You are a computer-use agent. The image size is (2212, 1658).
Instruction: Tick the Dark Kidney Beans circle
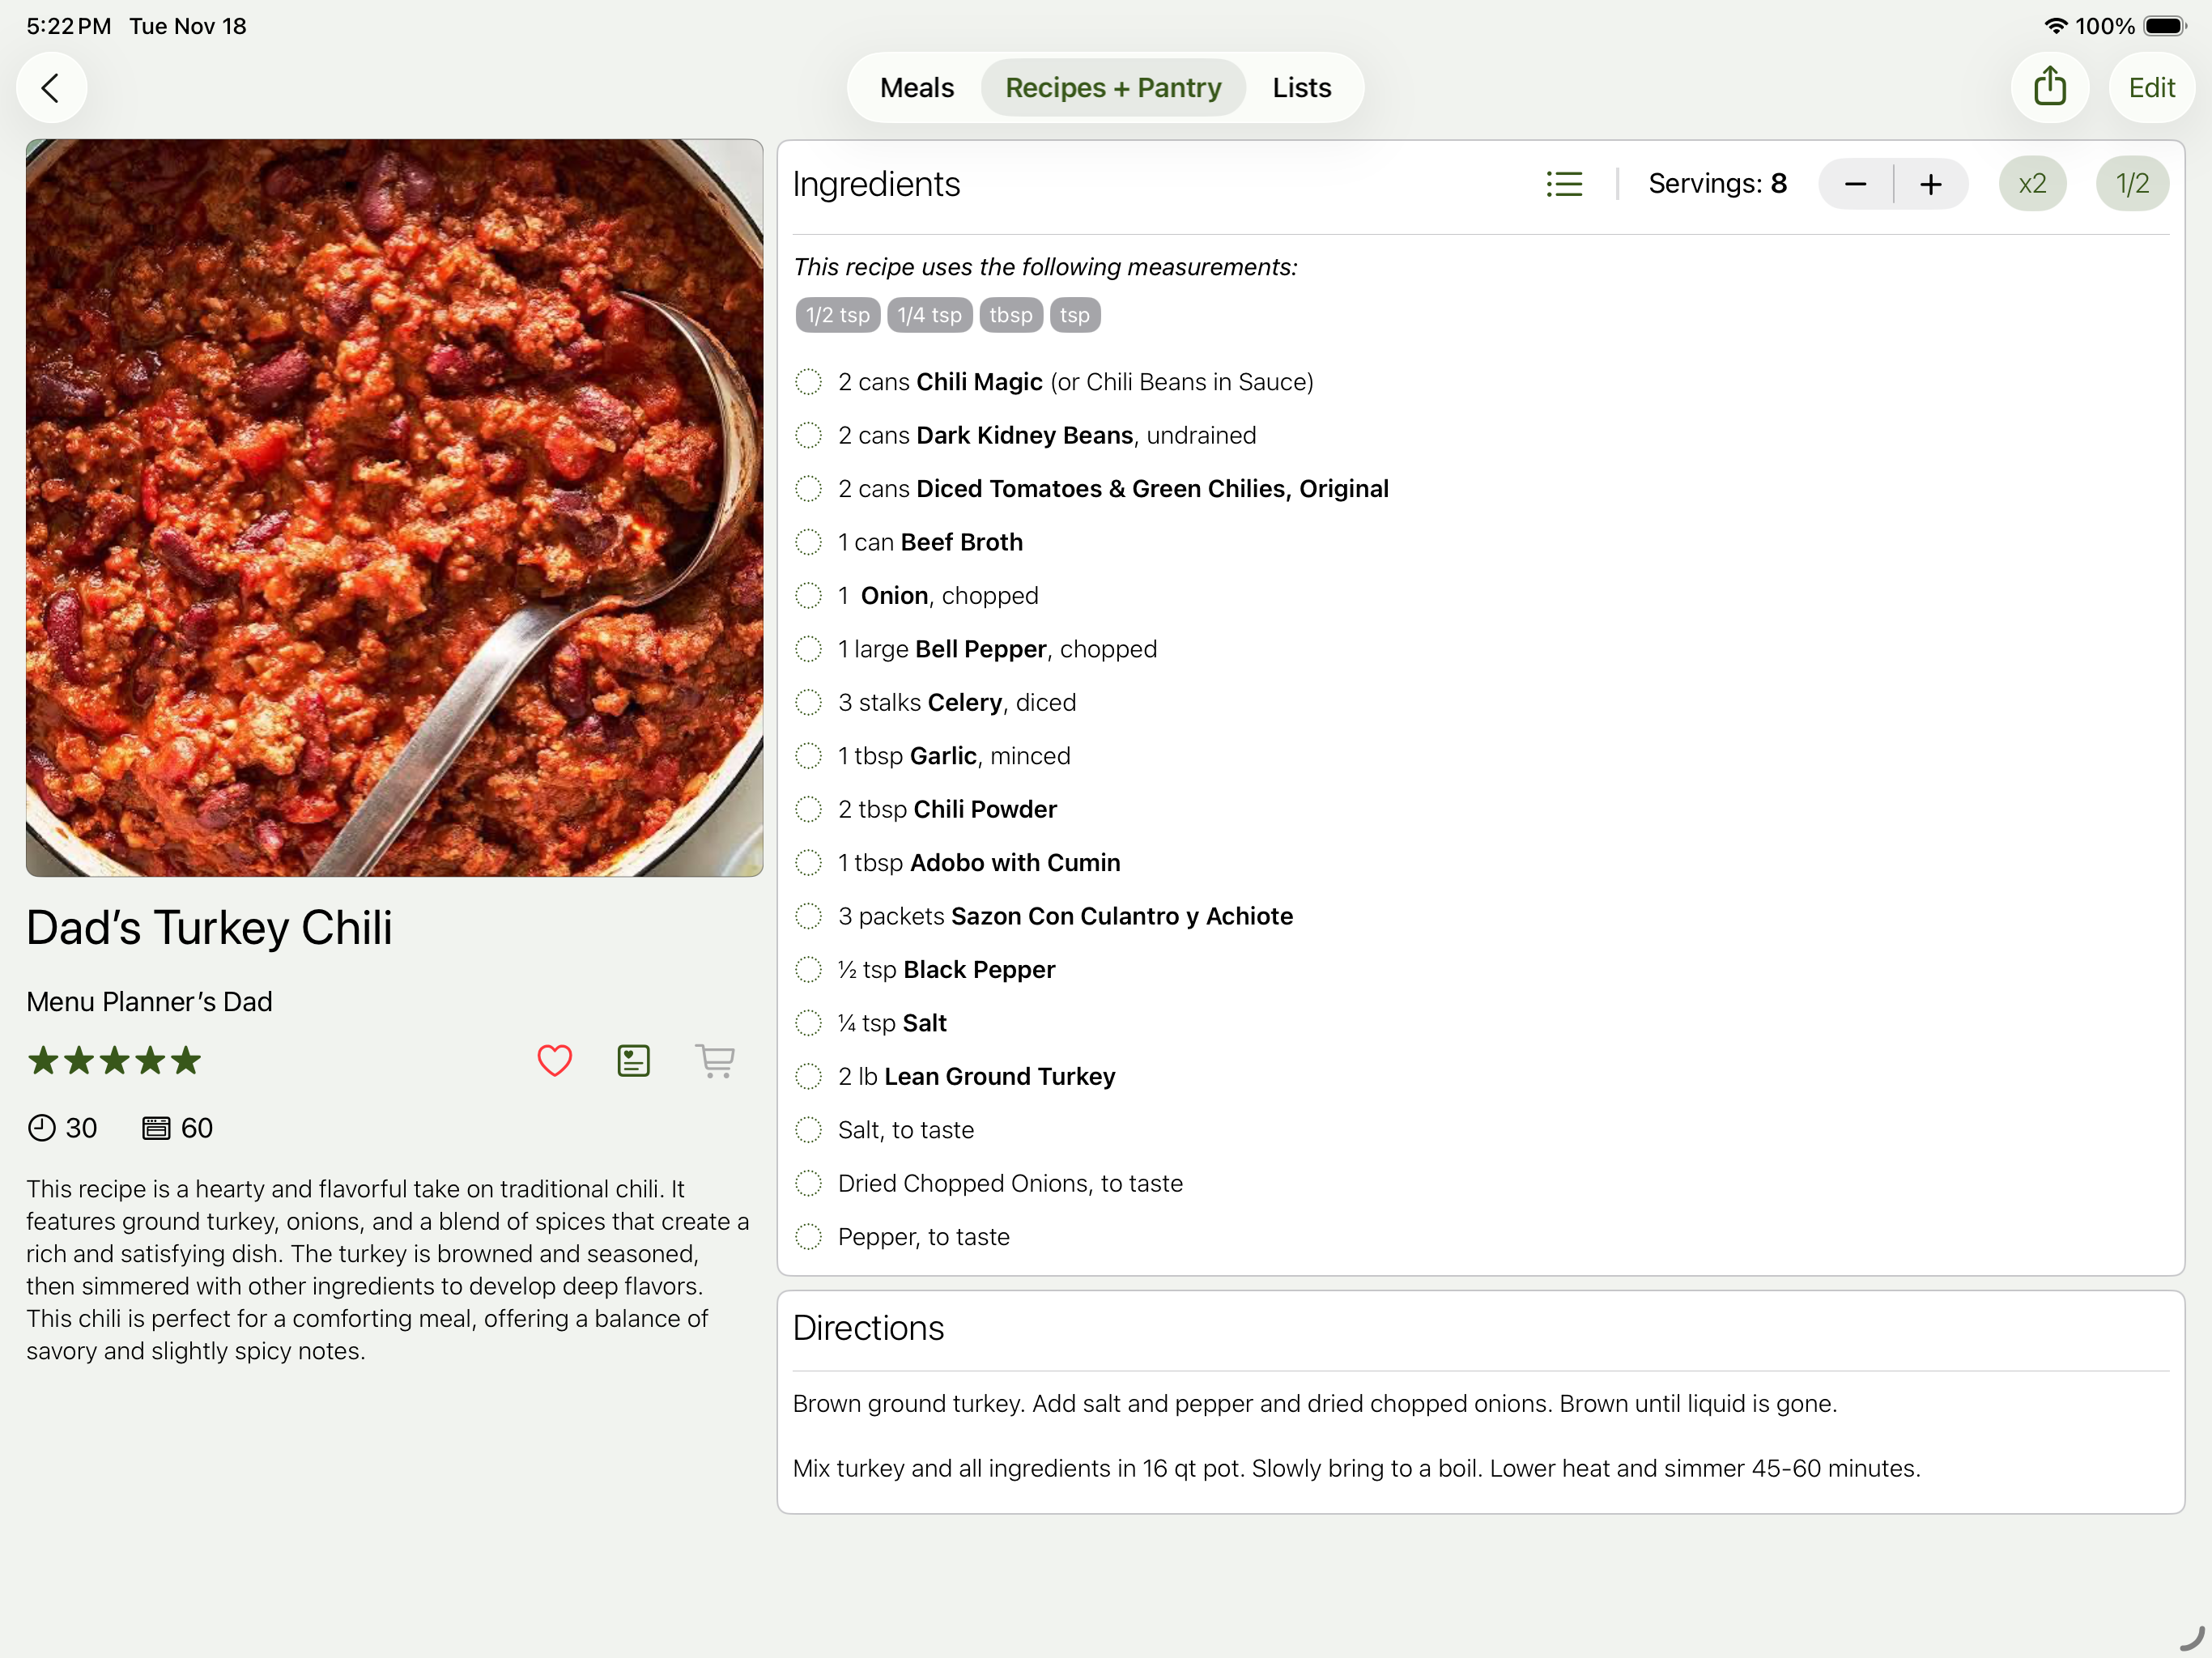click(808, 435)
